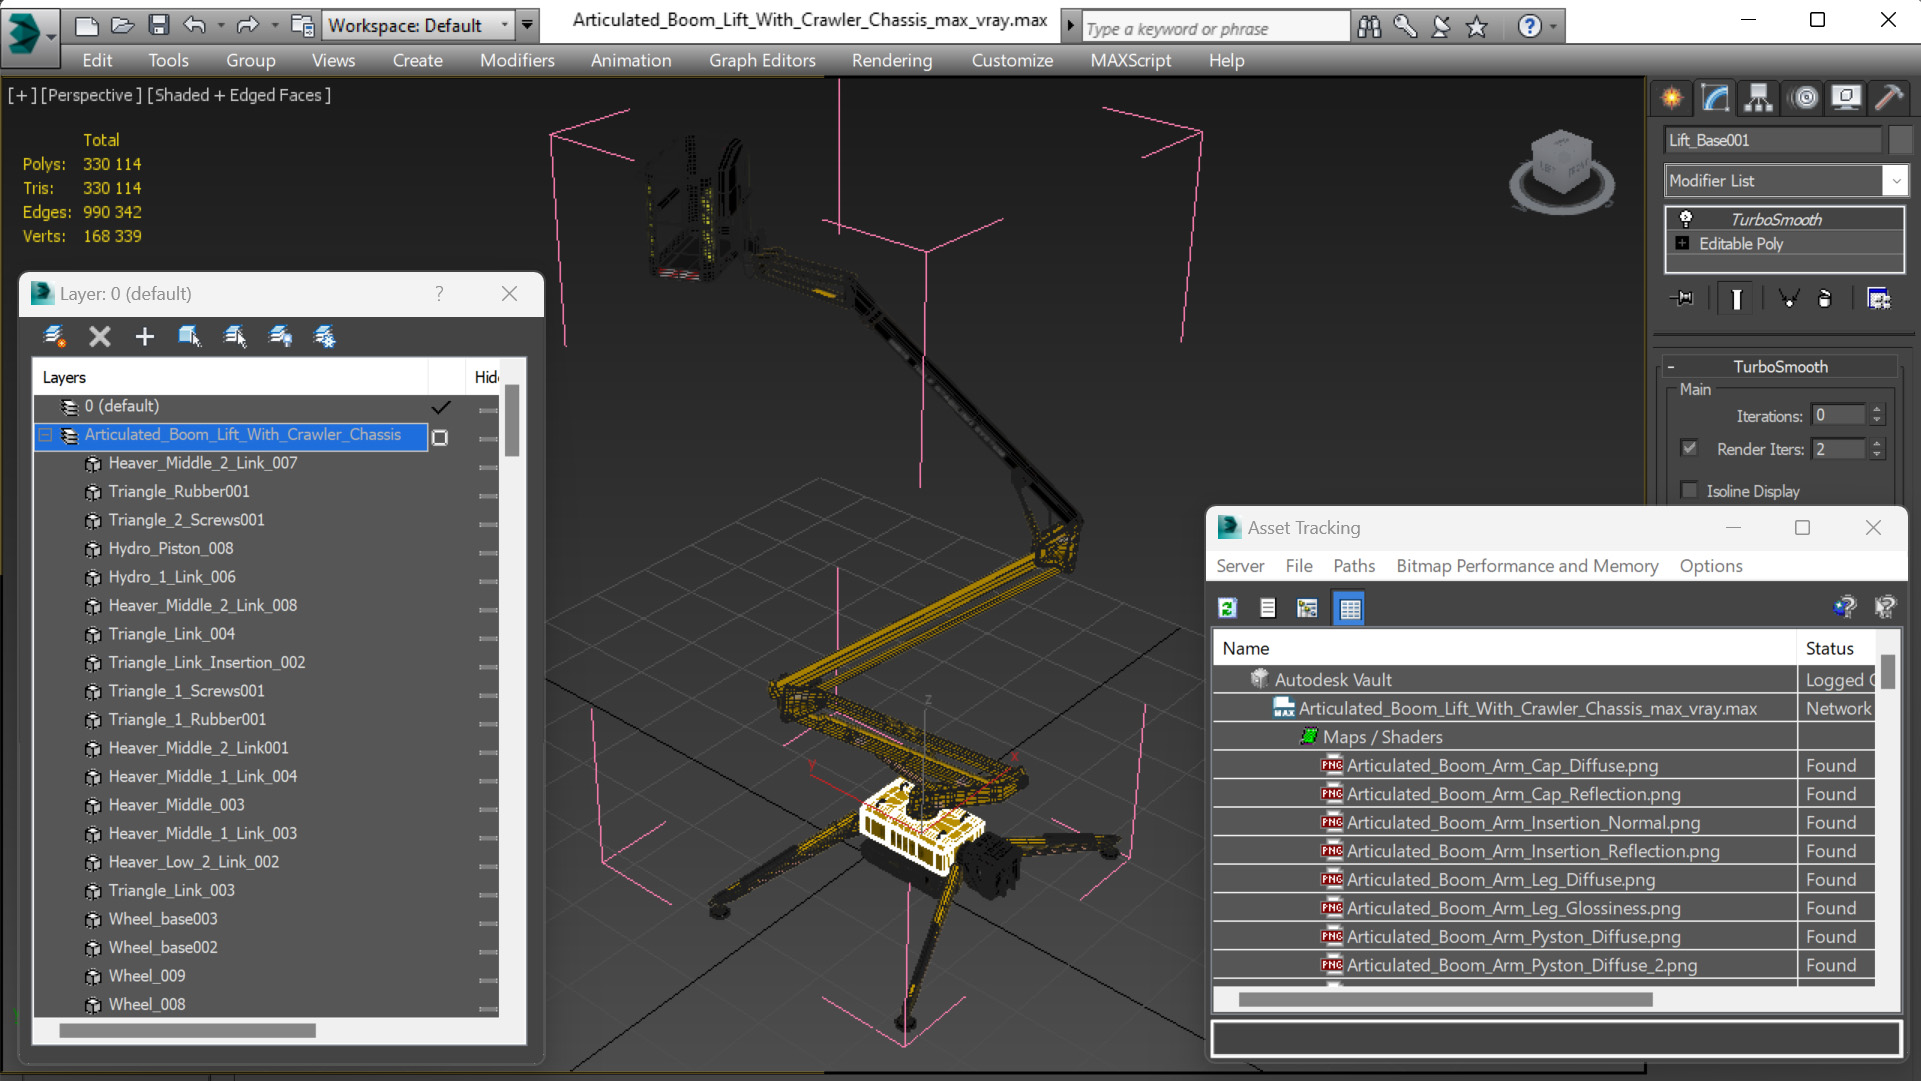Toggle hide dash for Triangle_Rubber001 row
The image size is (1921, 1081).
[487, 495]
